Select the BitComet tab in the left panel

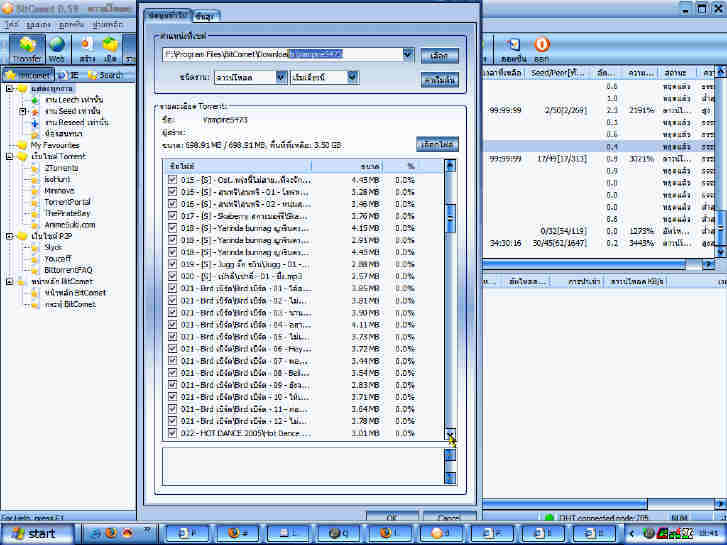pos(28,75)
